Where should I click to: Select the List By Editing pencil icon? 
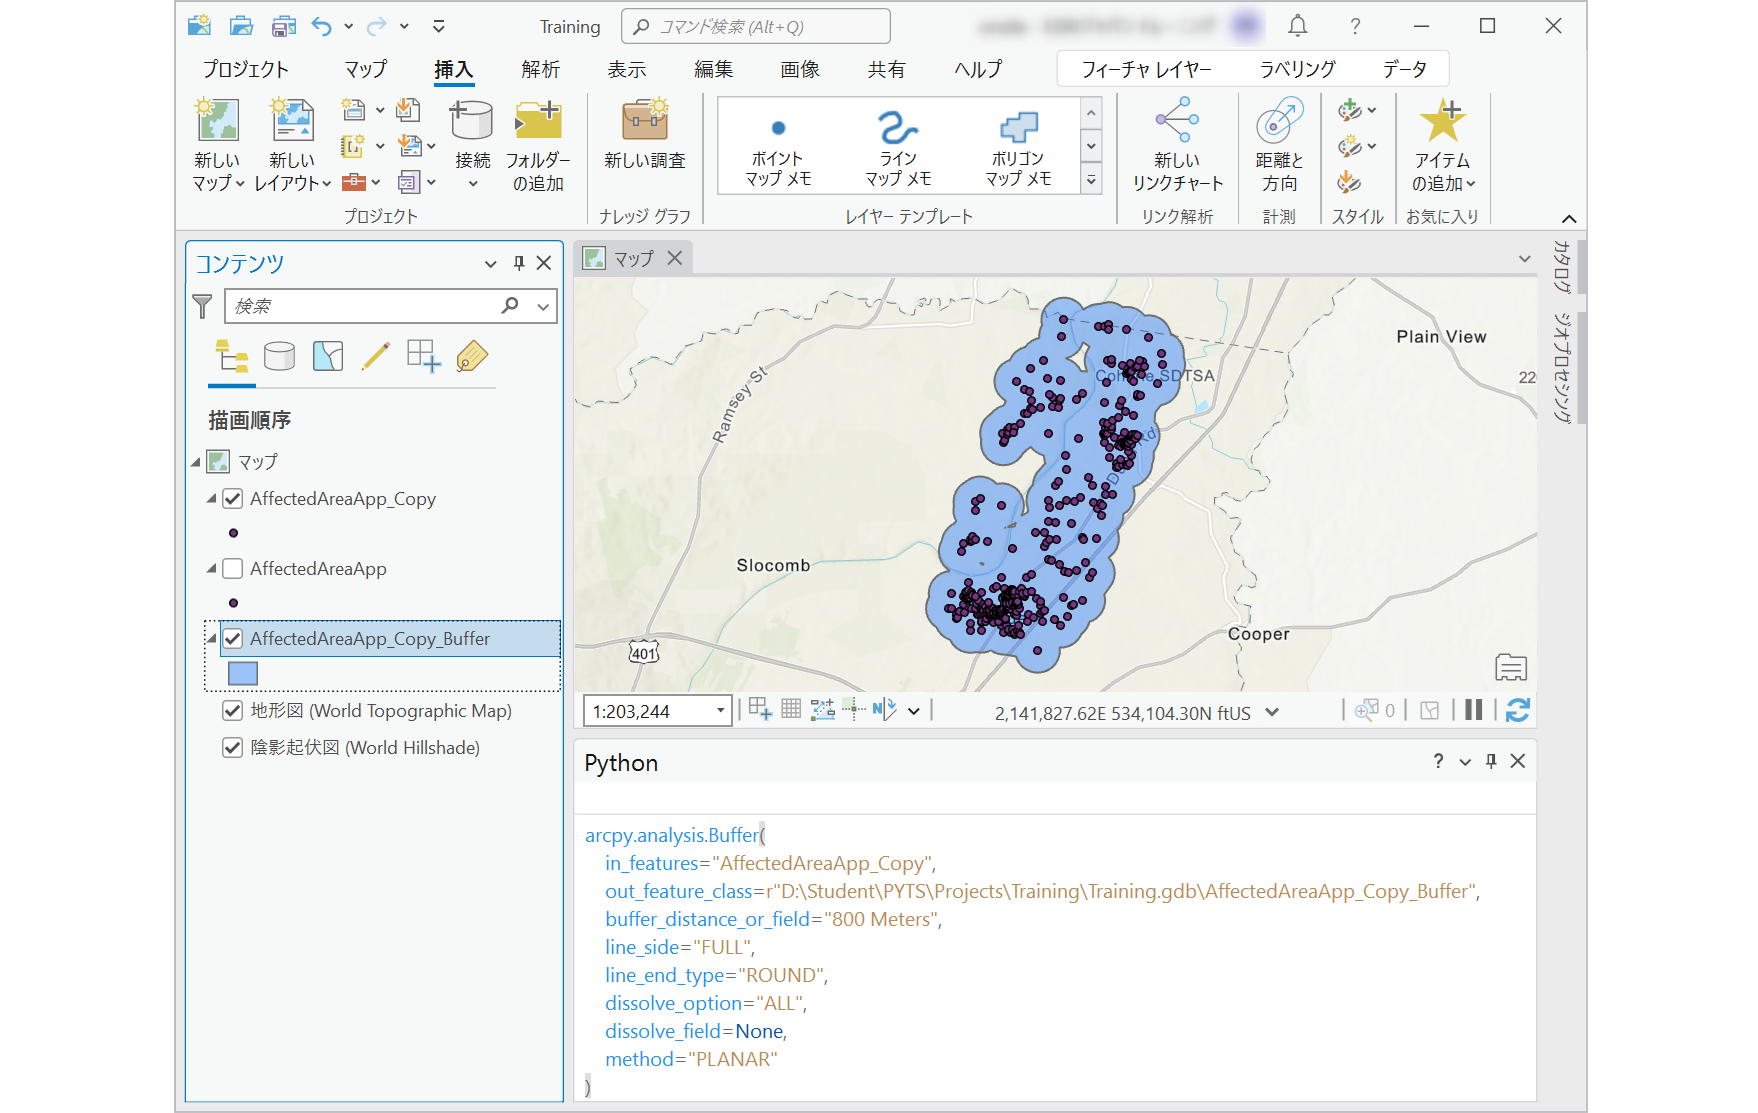pos(376,356)
